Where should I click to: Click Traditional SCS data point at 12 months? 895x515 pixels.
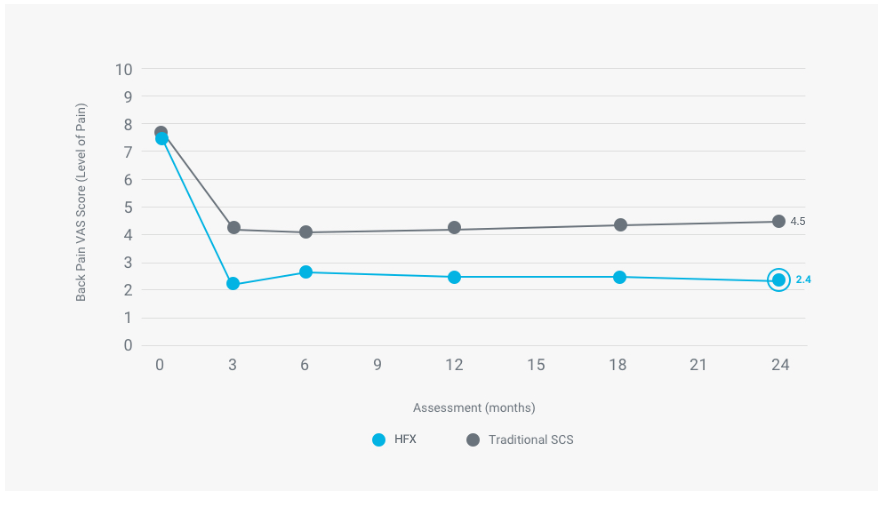tap(454, 228)
